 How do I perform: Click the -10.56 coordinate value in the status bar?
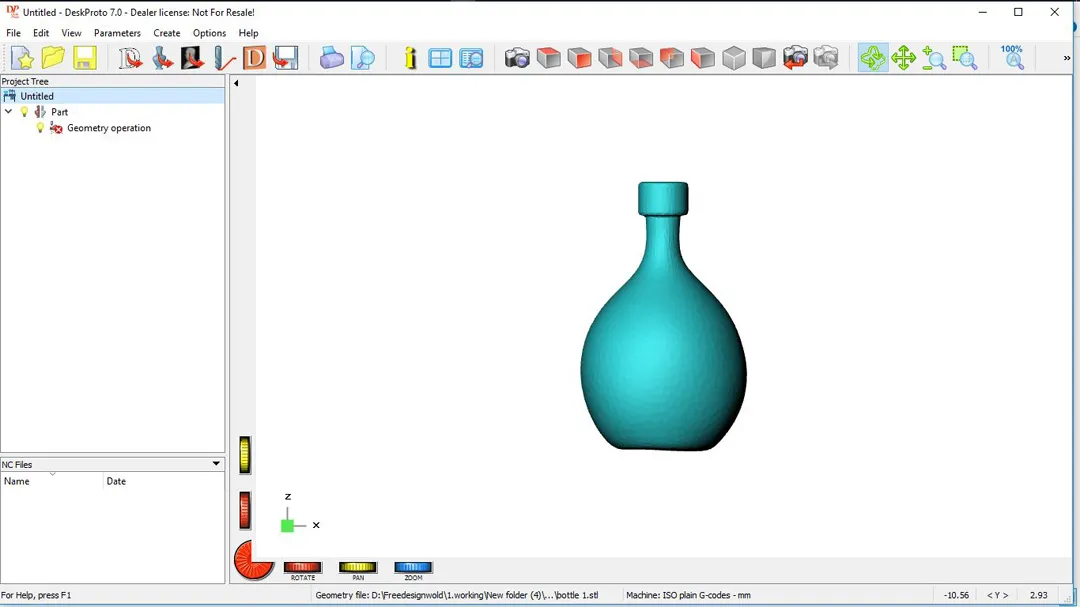(x=956, y=595)
